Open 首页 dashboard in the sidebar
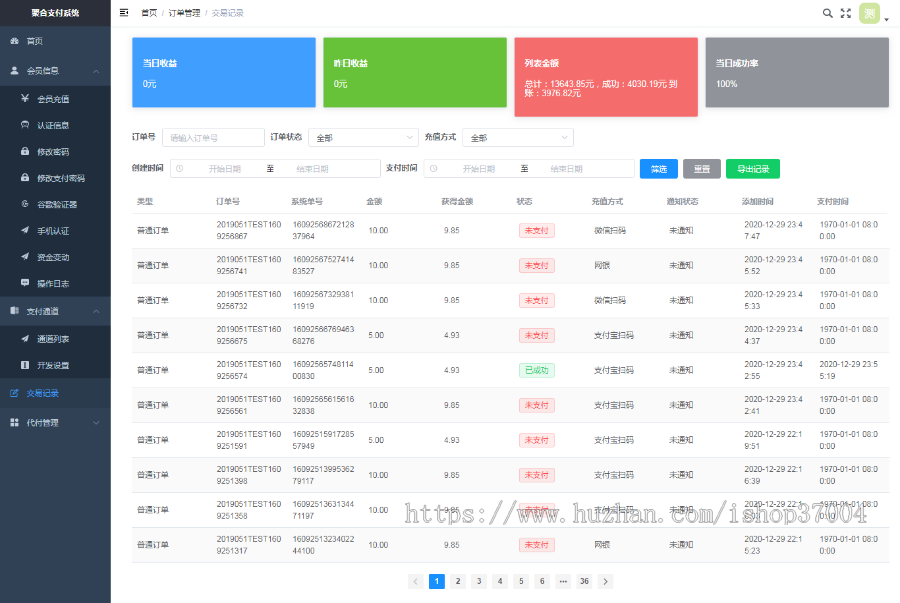This screenshot has width=900, height=603. (x=35, y=41)
